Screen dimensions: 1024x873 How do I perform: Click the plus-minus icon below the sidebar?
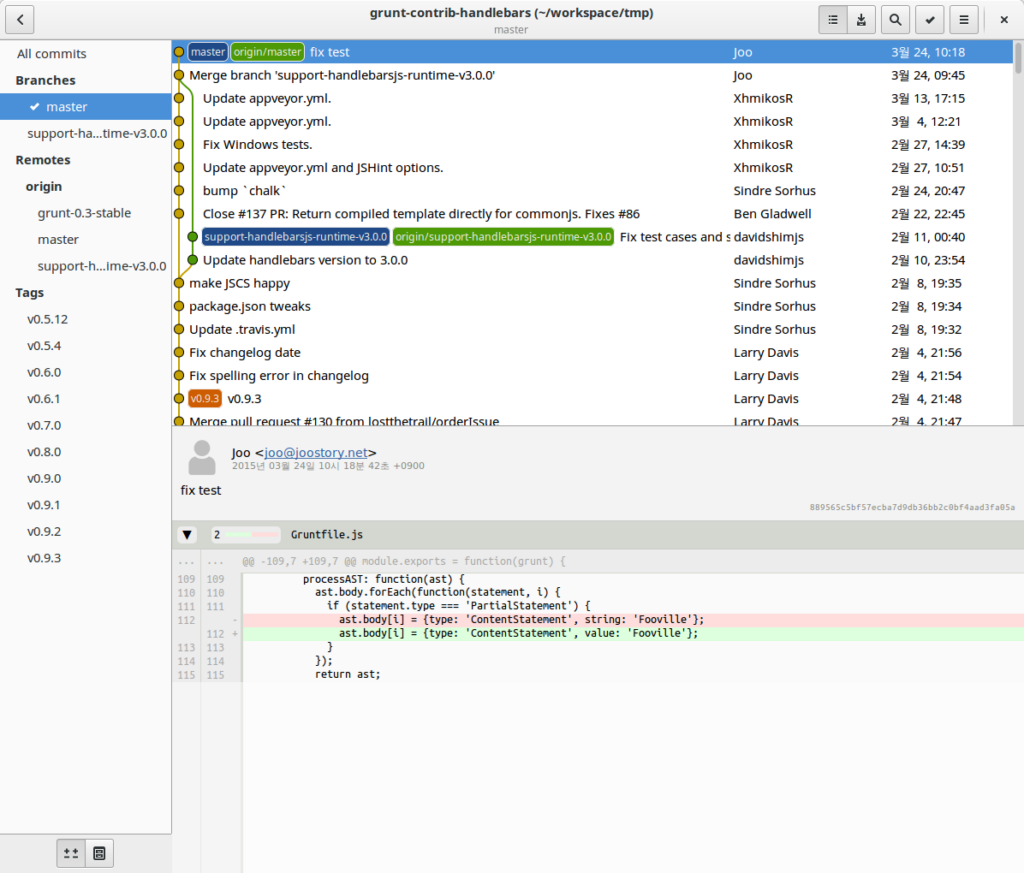pyautogui.click(x=71, y=853)
